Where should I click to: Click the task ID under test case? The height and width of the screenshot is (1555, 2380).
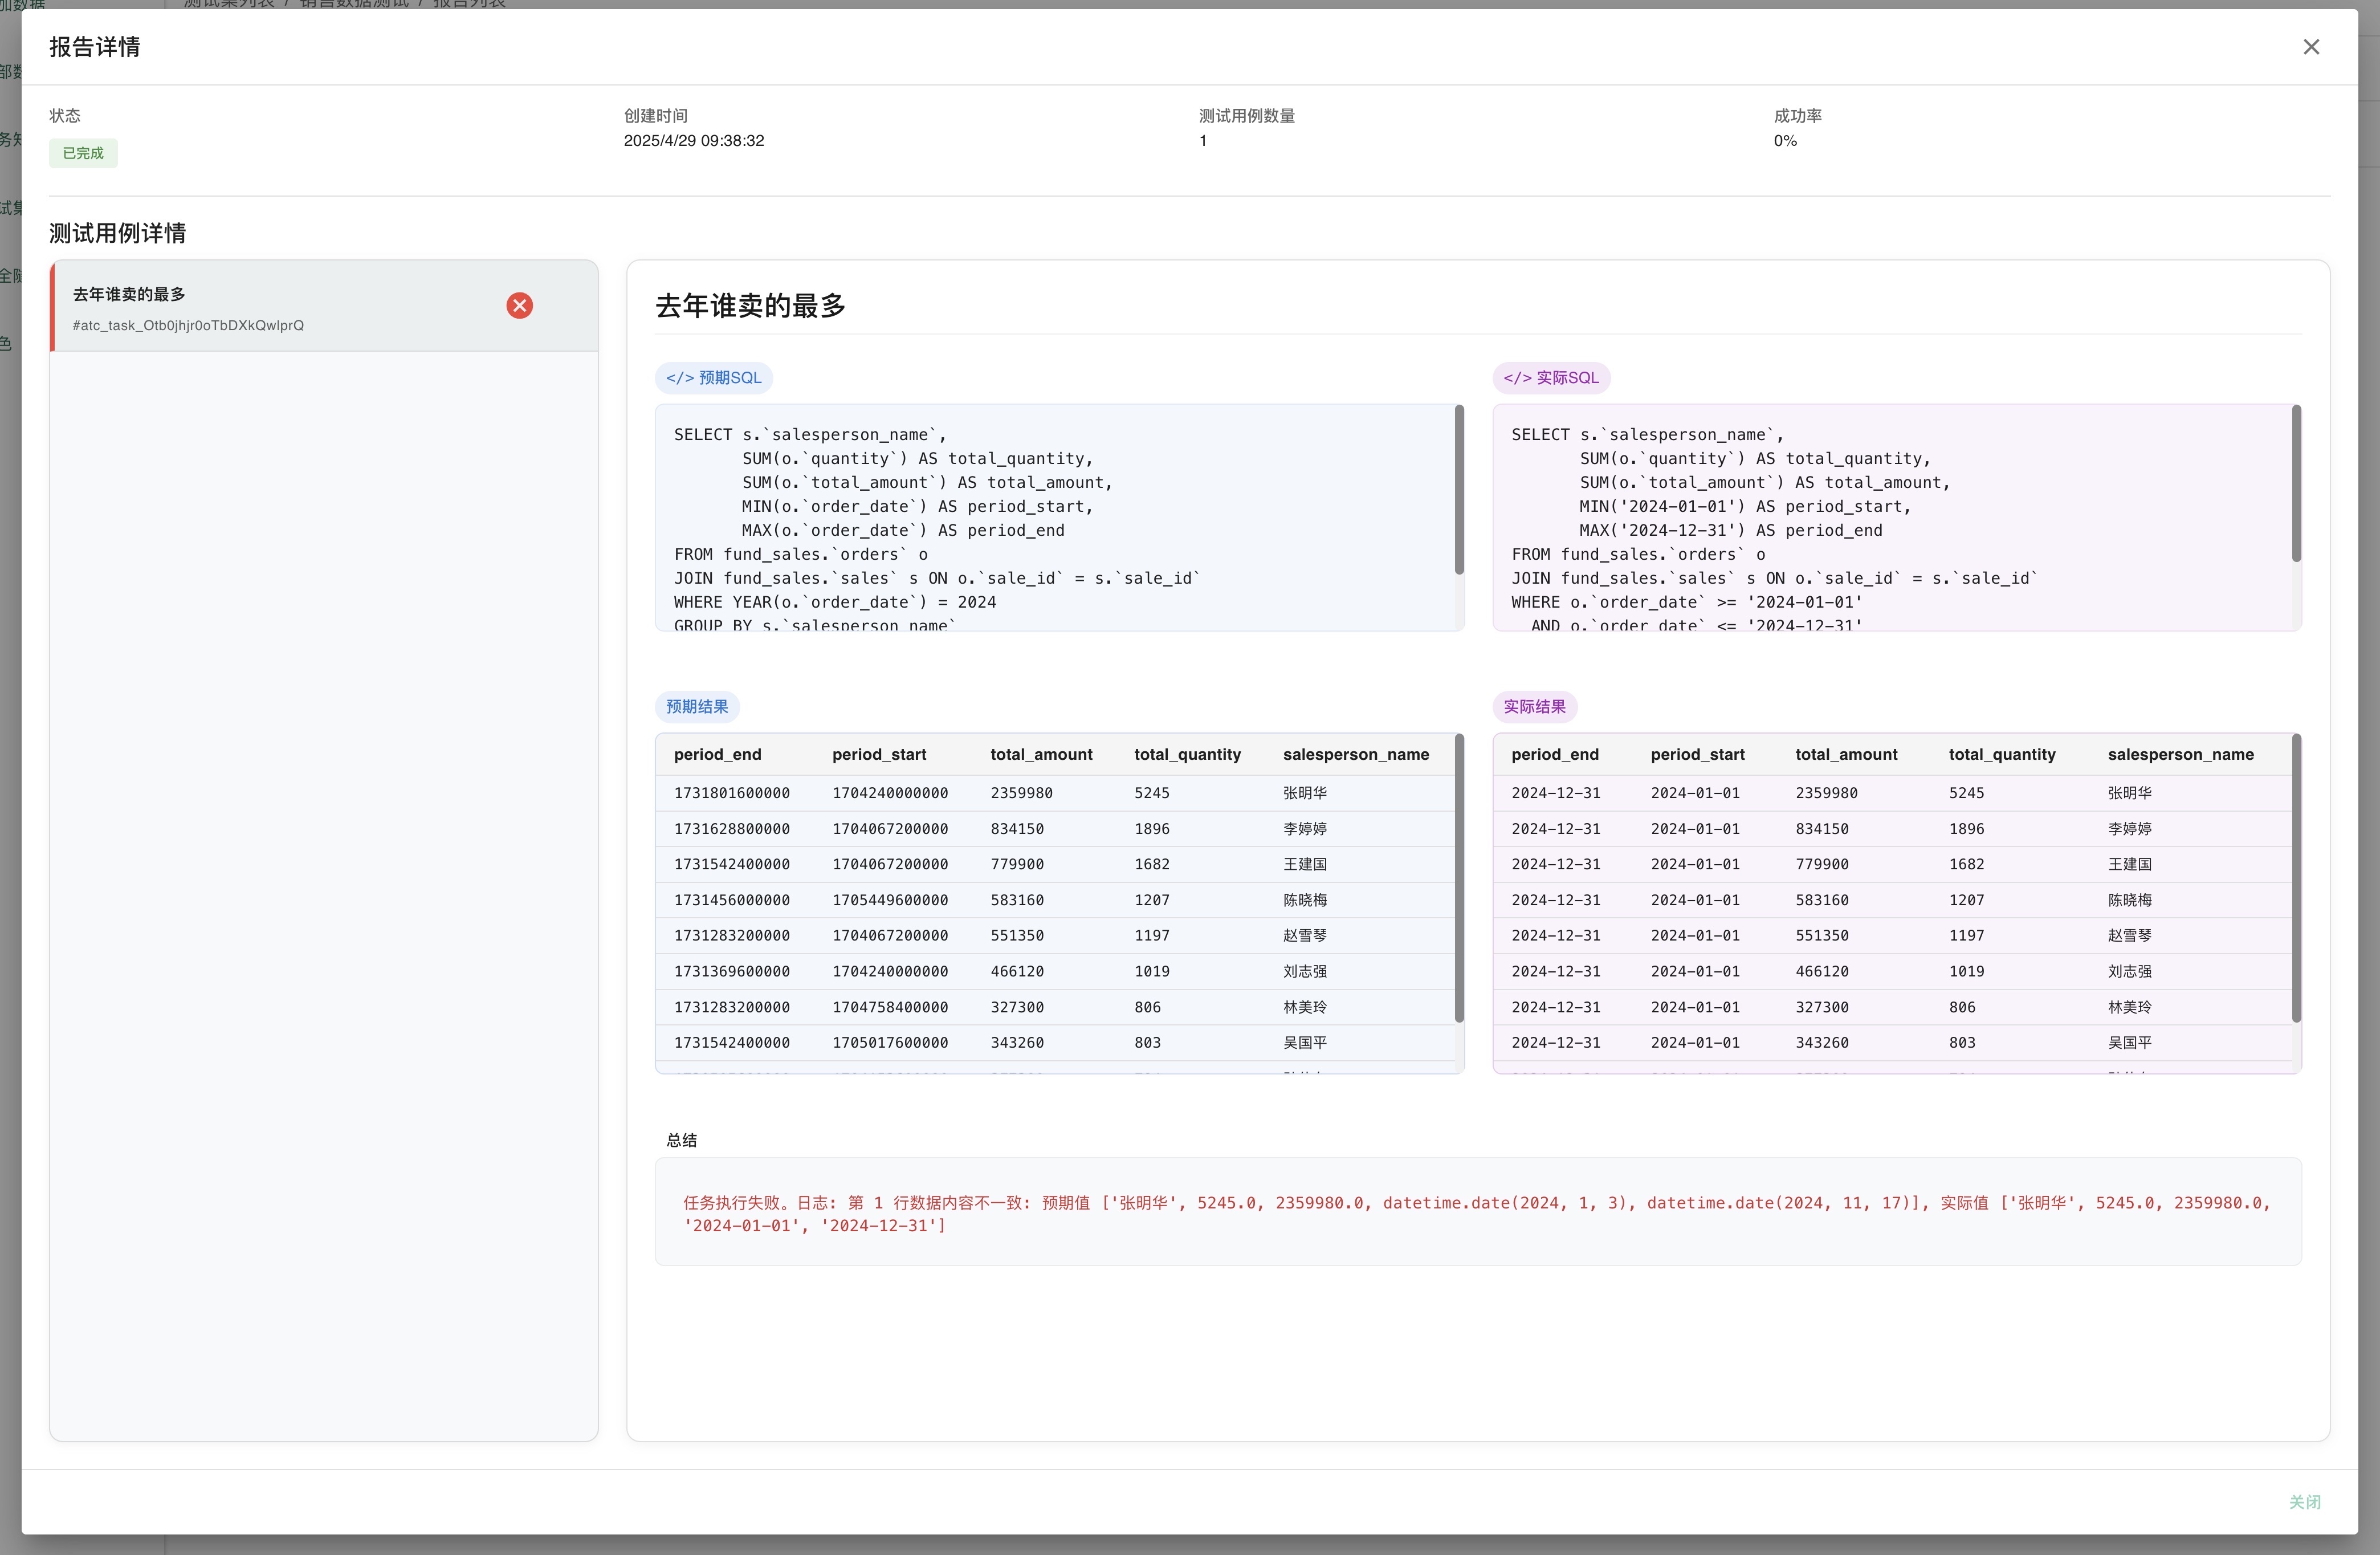(188, 326)
